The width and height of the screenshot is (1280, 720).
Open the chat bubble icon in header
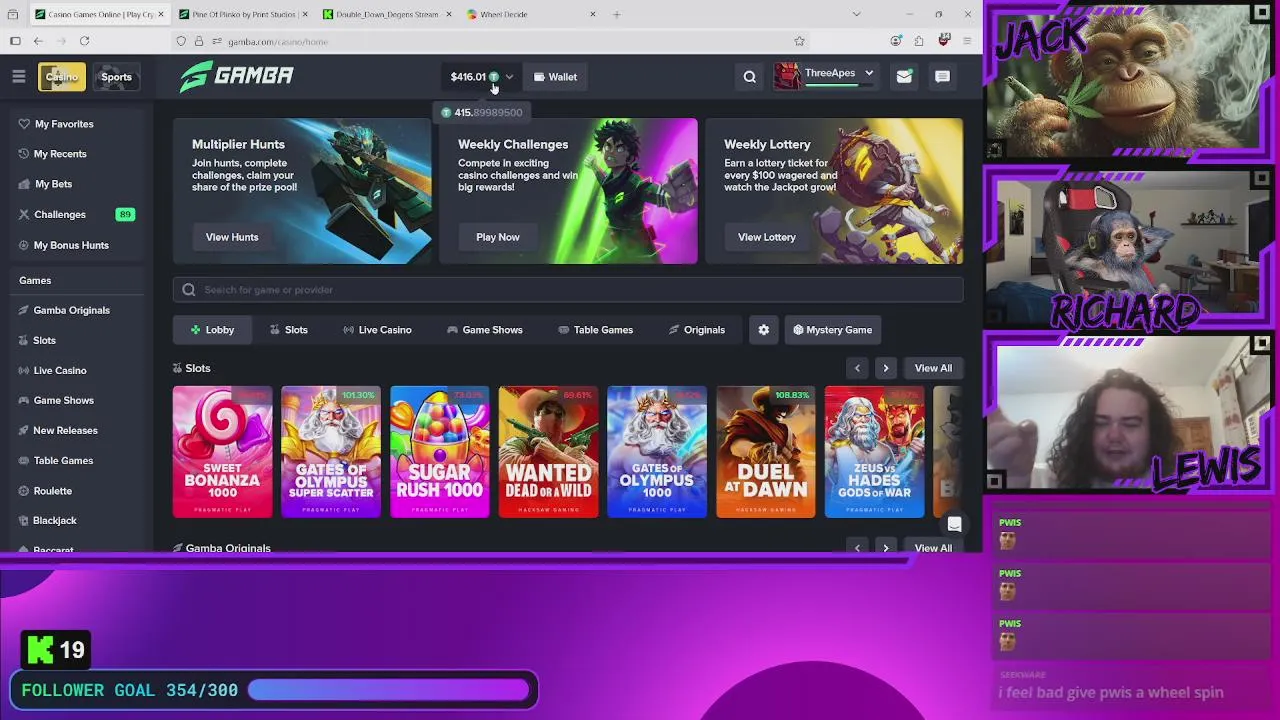click(942, 77)
